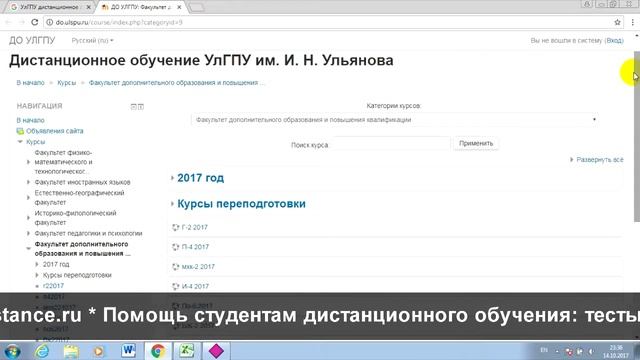Open the Г-2 2017 course
Image resolution: width=640 pixels, height=360 pixels.
tap(195, 227)
